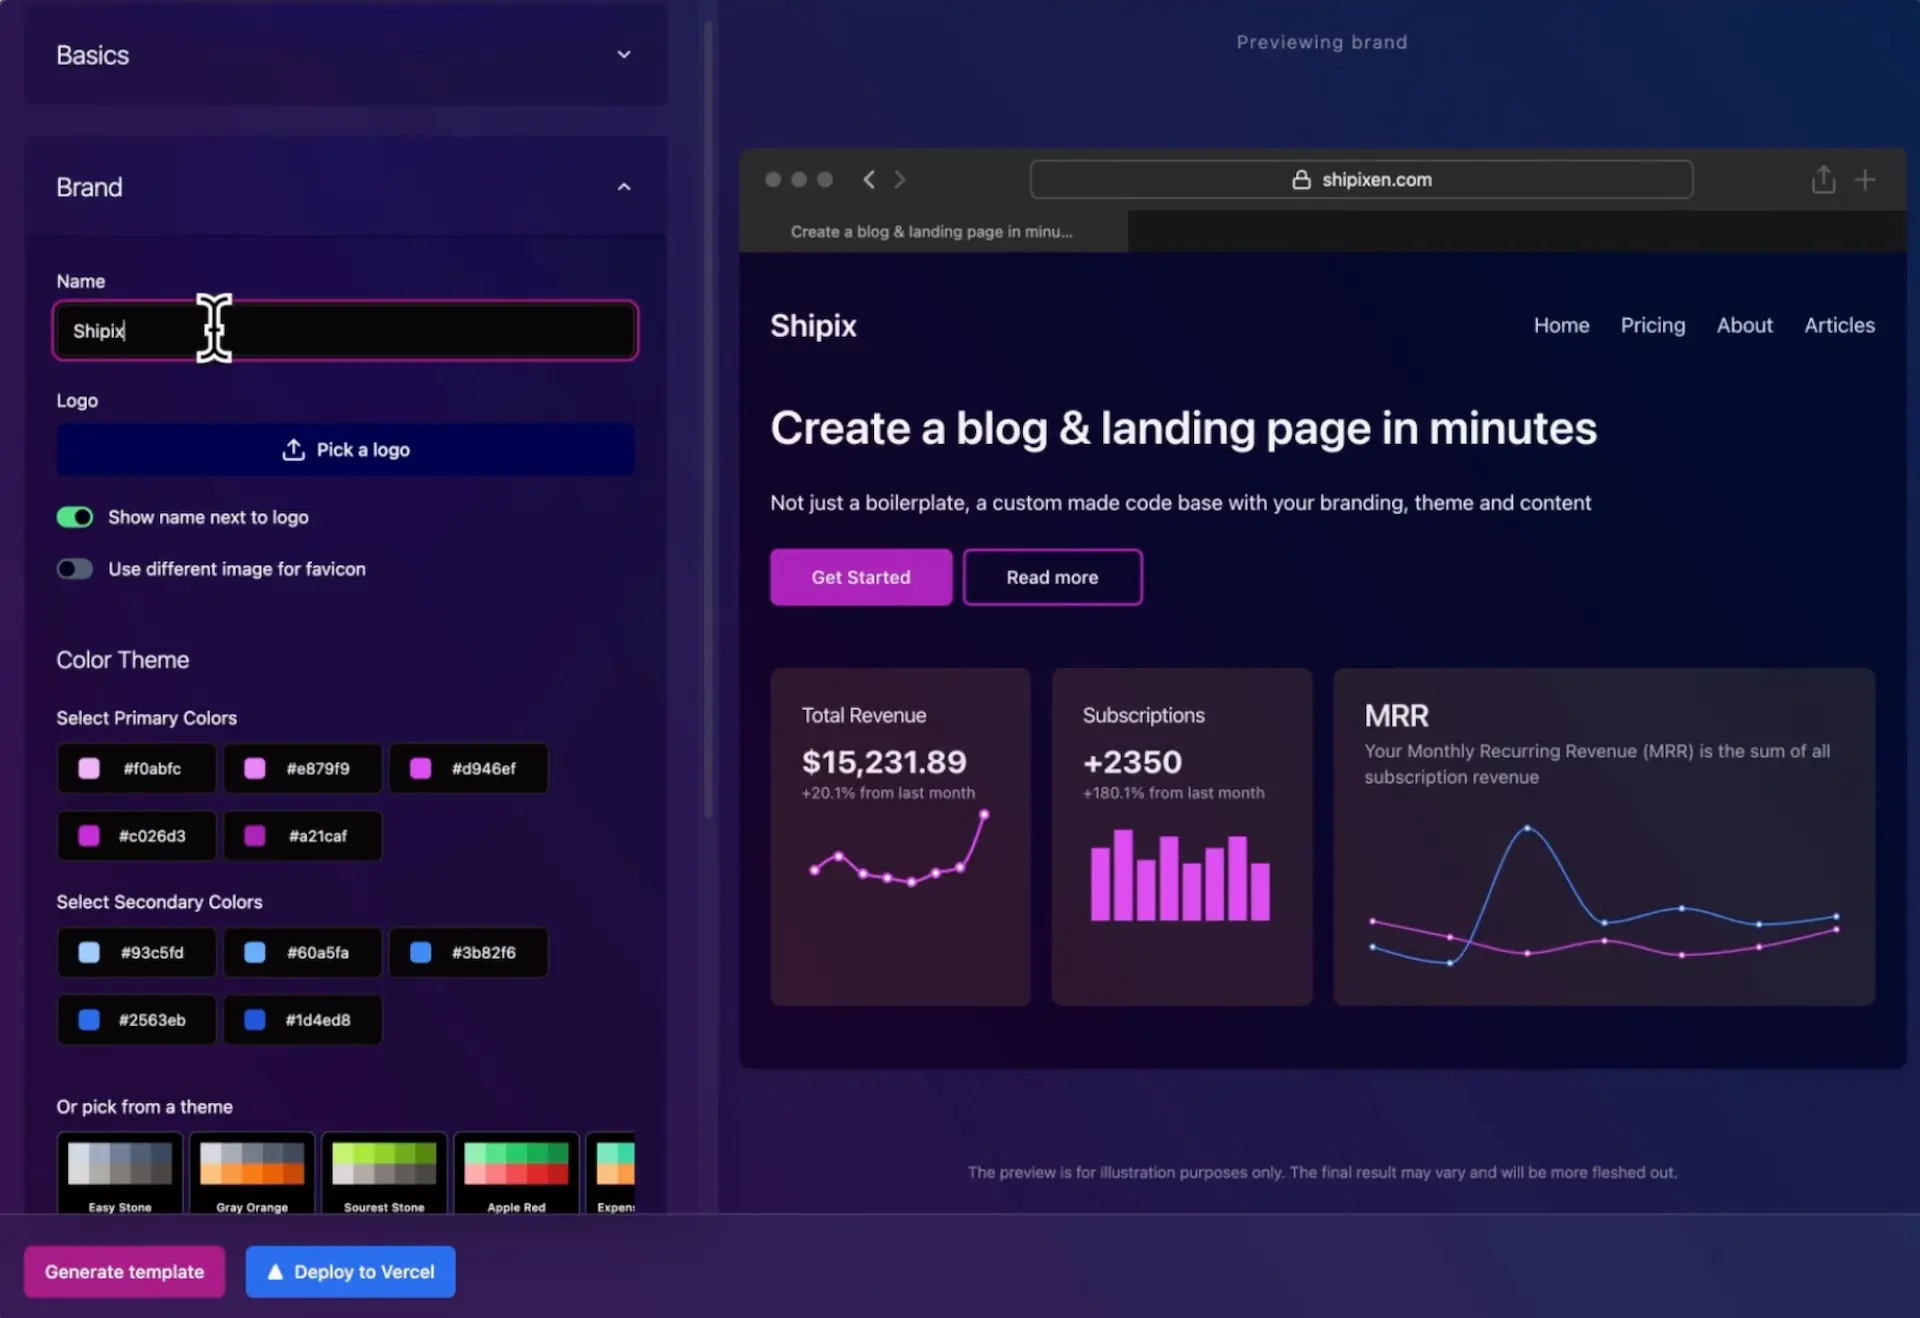1920x1318 pixels.
Task: Expand the Basics section
Action: 623,55
